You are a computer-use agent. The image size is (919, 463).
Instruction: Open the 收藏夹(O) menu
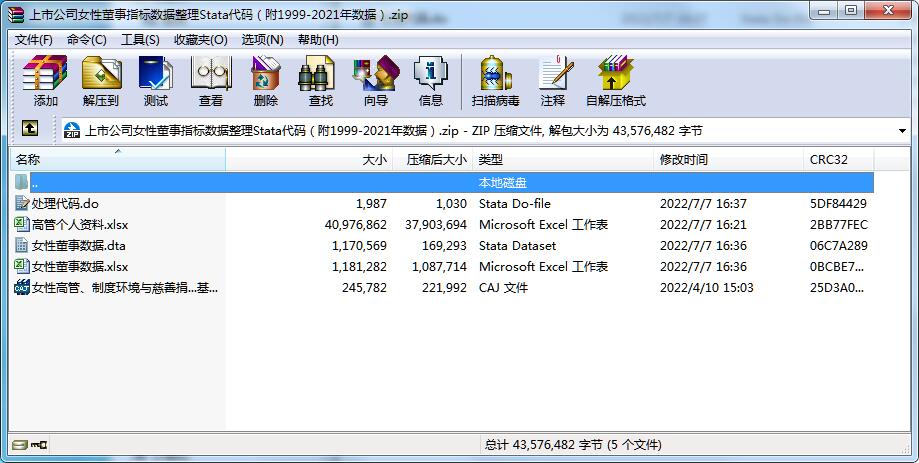pos(200,40)
